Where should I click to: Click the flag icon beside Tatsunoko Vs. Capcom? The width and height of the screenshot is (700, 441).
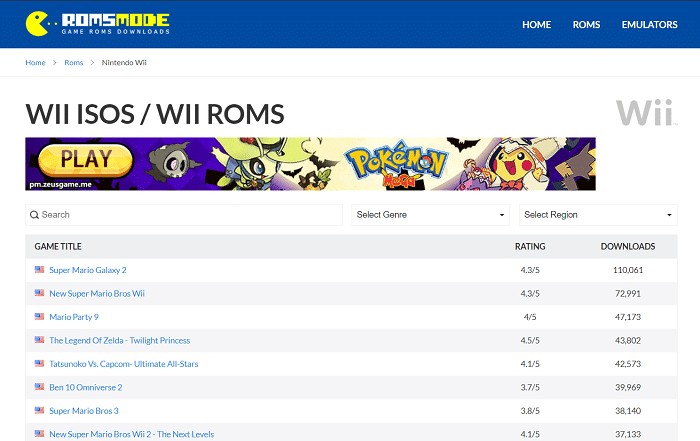pyautogui.click(x=39, y=363)
